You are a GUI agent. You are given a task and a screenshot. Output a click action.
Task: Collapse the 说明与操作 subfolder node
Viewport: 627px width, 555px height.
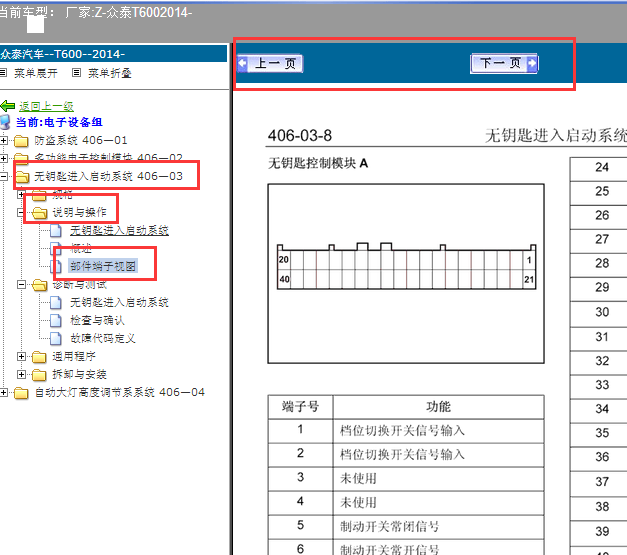point(21,212)
